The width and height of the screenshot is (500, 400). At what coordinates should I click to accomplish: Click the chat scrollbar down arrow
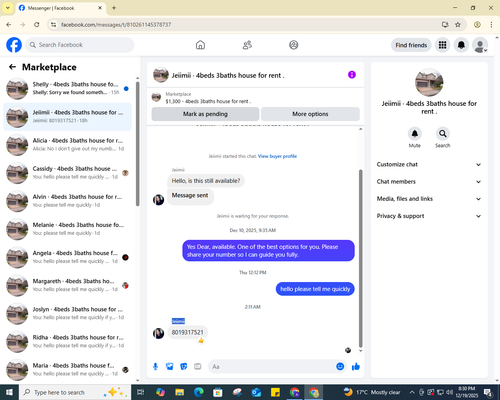pos(360,351)
